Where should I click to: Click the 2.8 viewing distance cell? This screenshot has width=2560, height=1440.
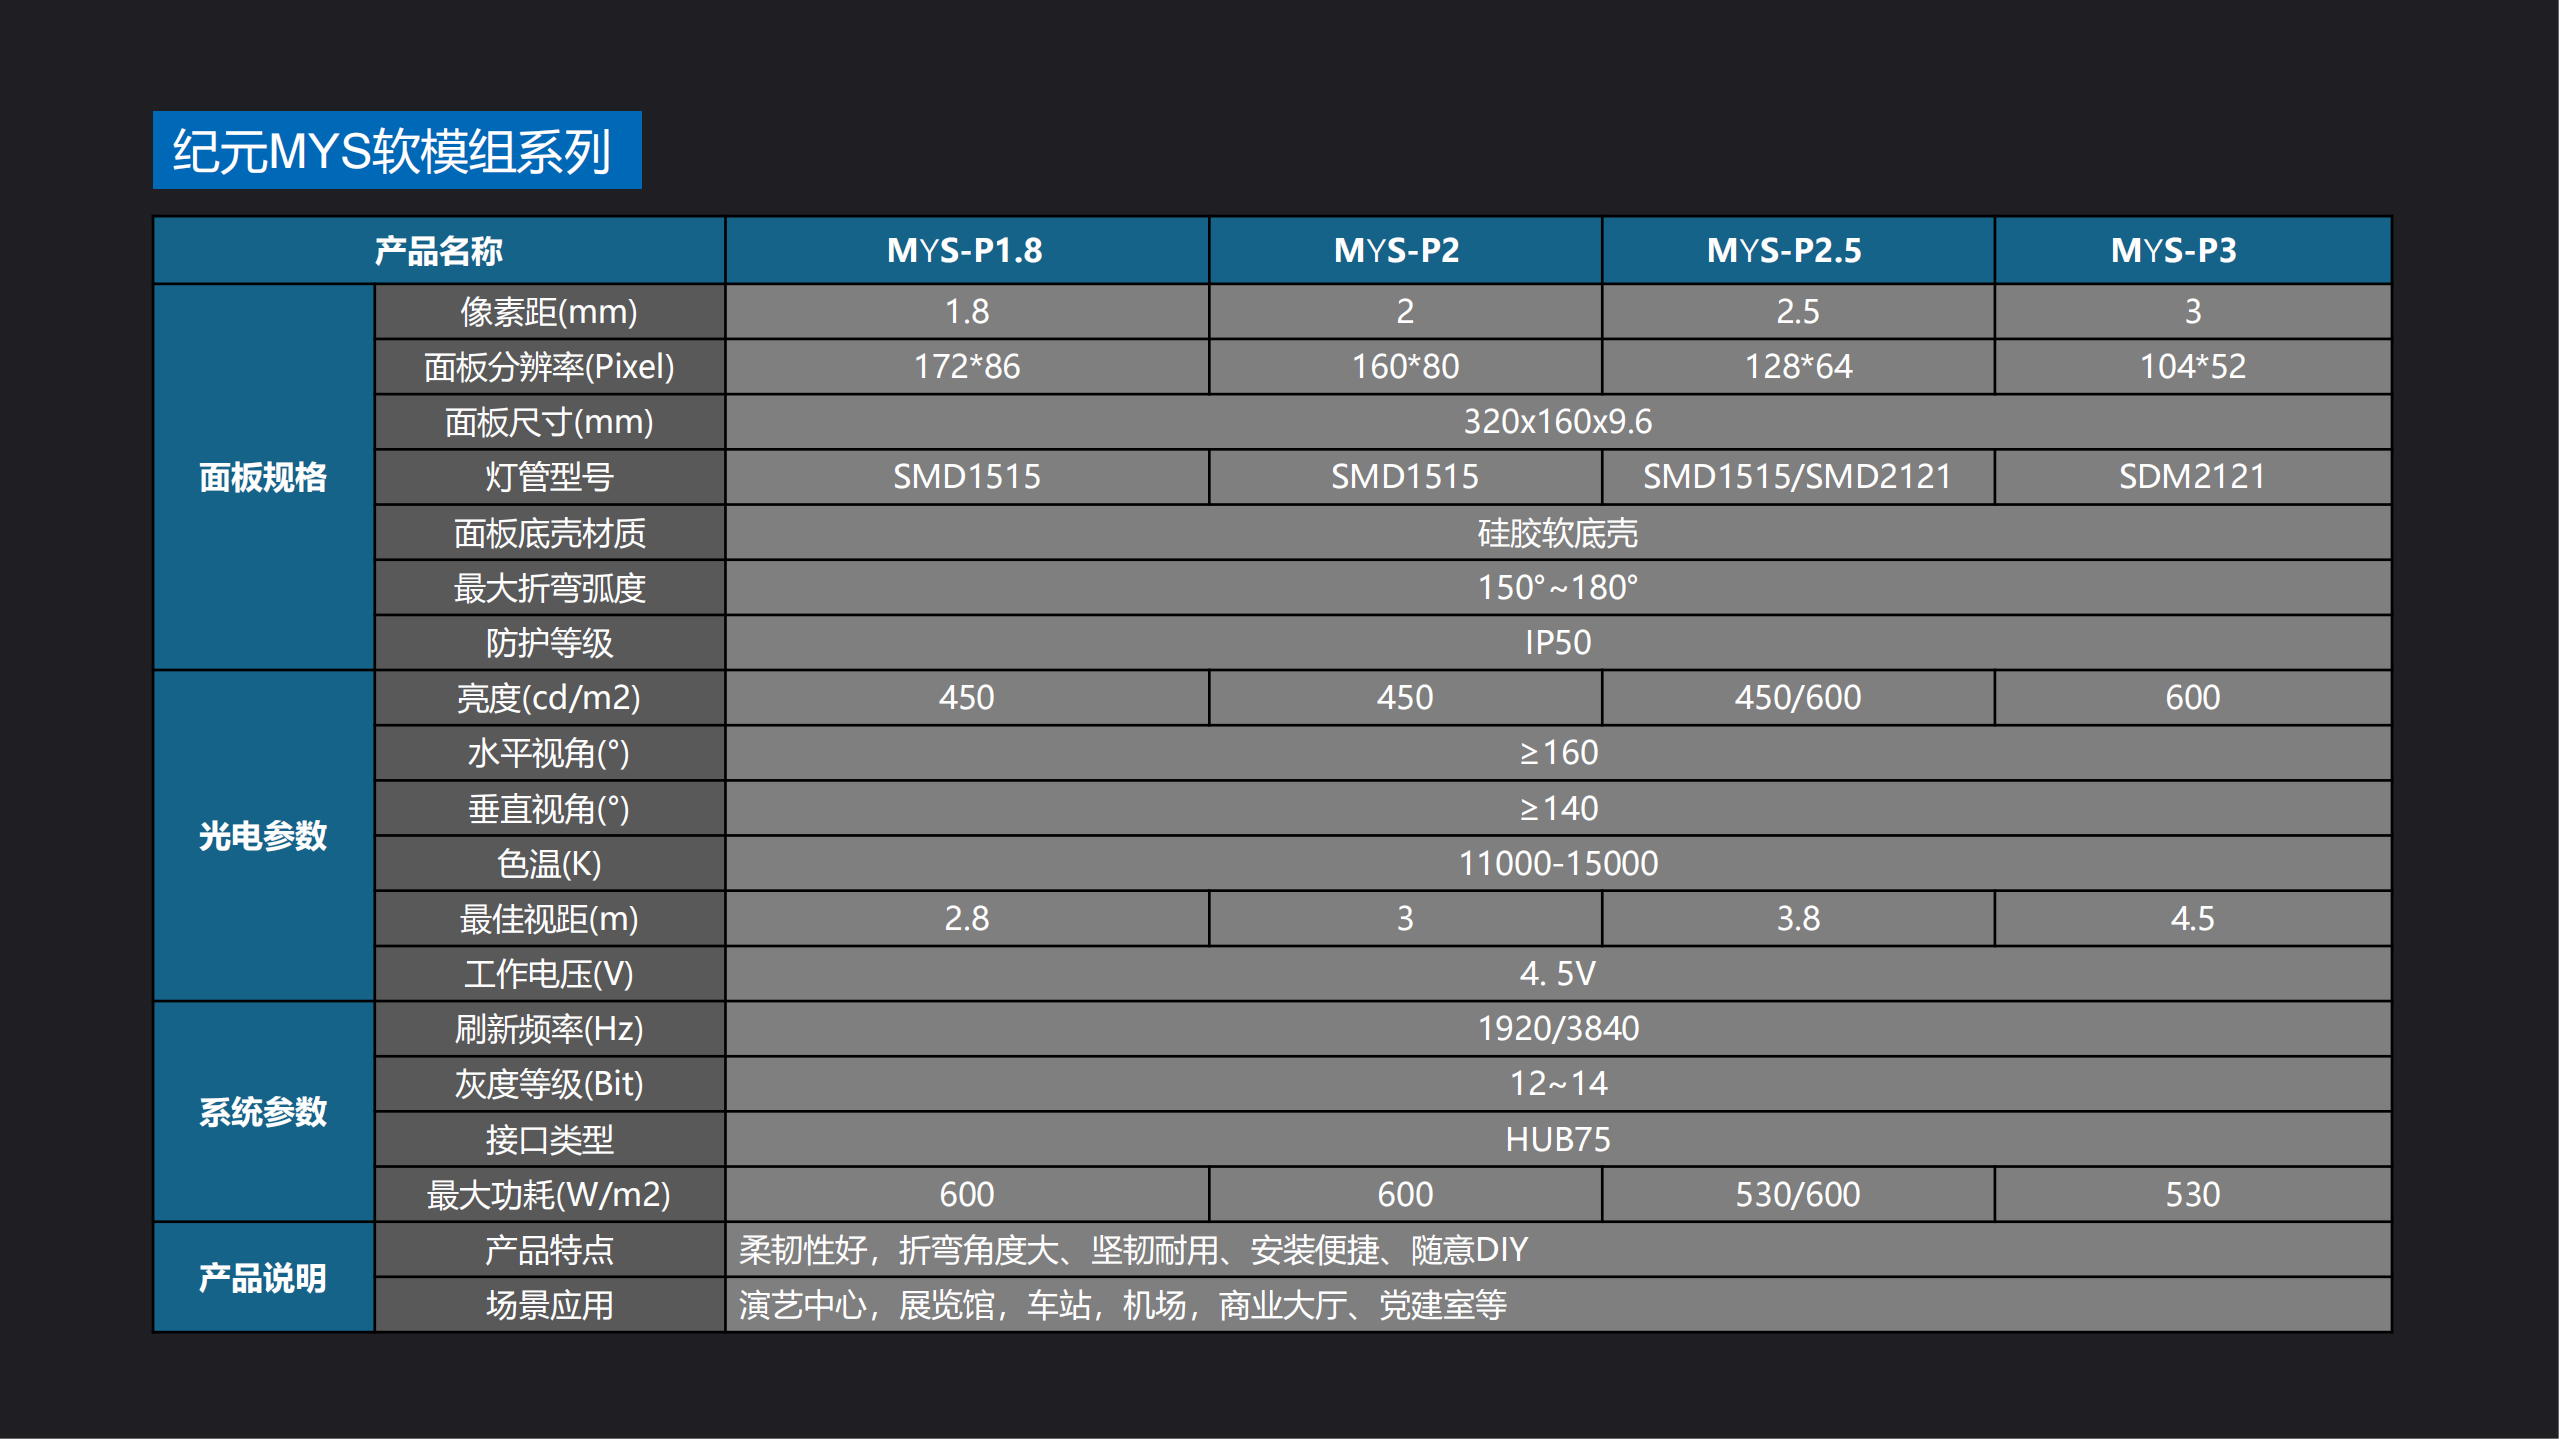point(966,919)
